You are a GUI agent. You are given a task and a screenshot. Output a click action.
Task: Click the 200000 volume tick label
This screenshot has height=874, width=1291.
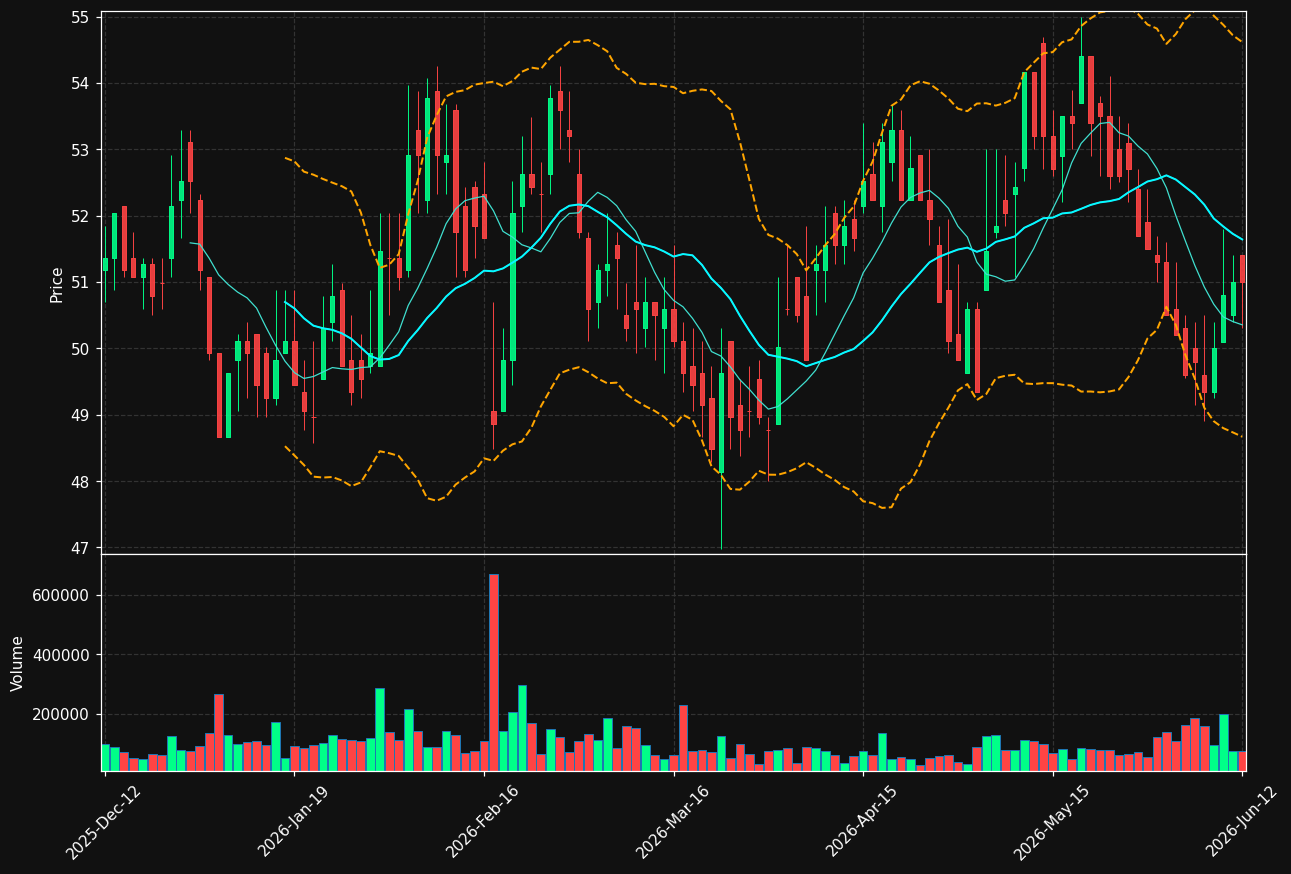pyautogui.click(x=61, y=715)
